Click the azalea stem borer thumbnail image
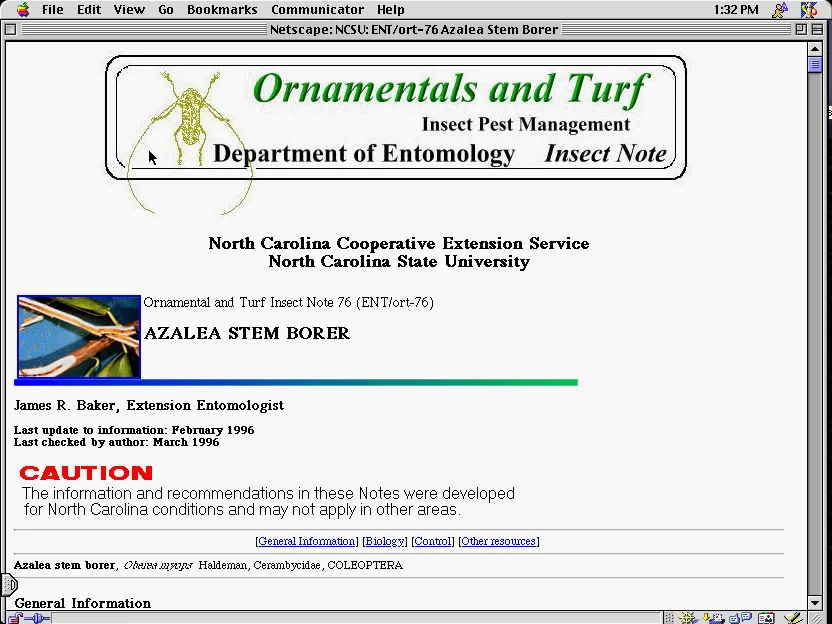The width and height of the screenshot is (832, 624). (x=79, y=336)
